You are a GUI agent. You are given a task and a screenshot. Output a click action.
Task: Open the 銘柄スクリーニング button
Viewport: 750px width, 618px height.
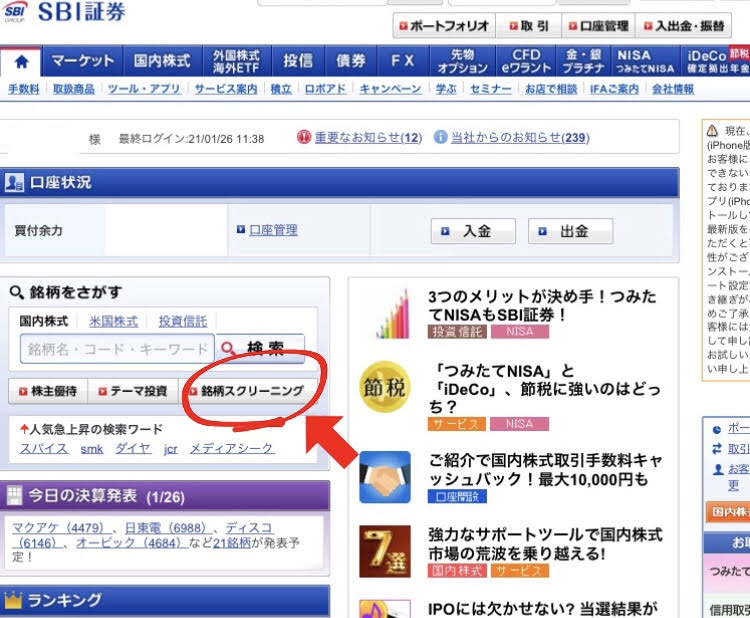coord(248,391)
